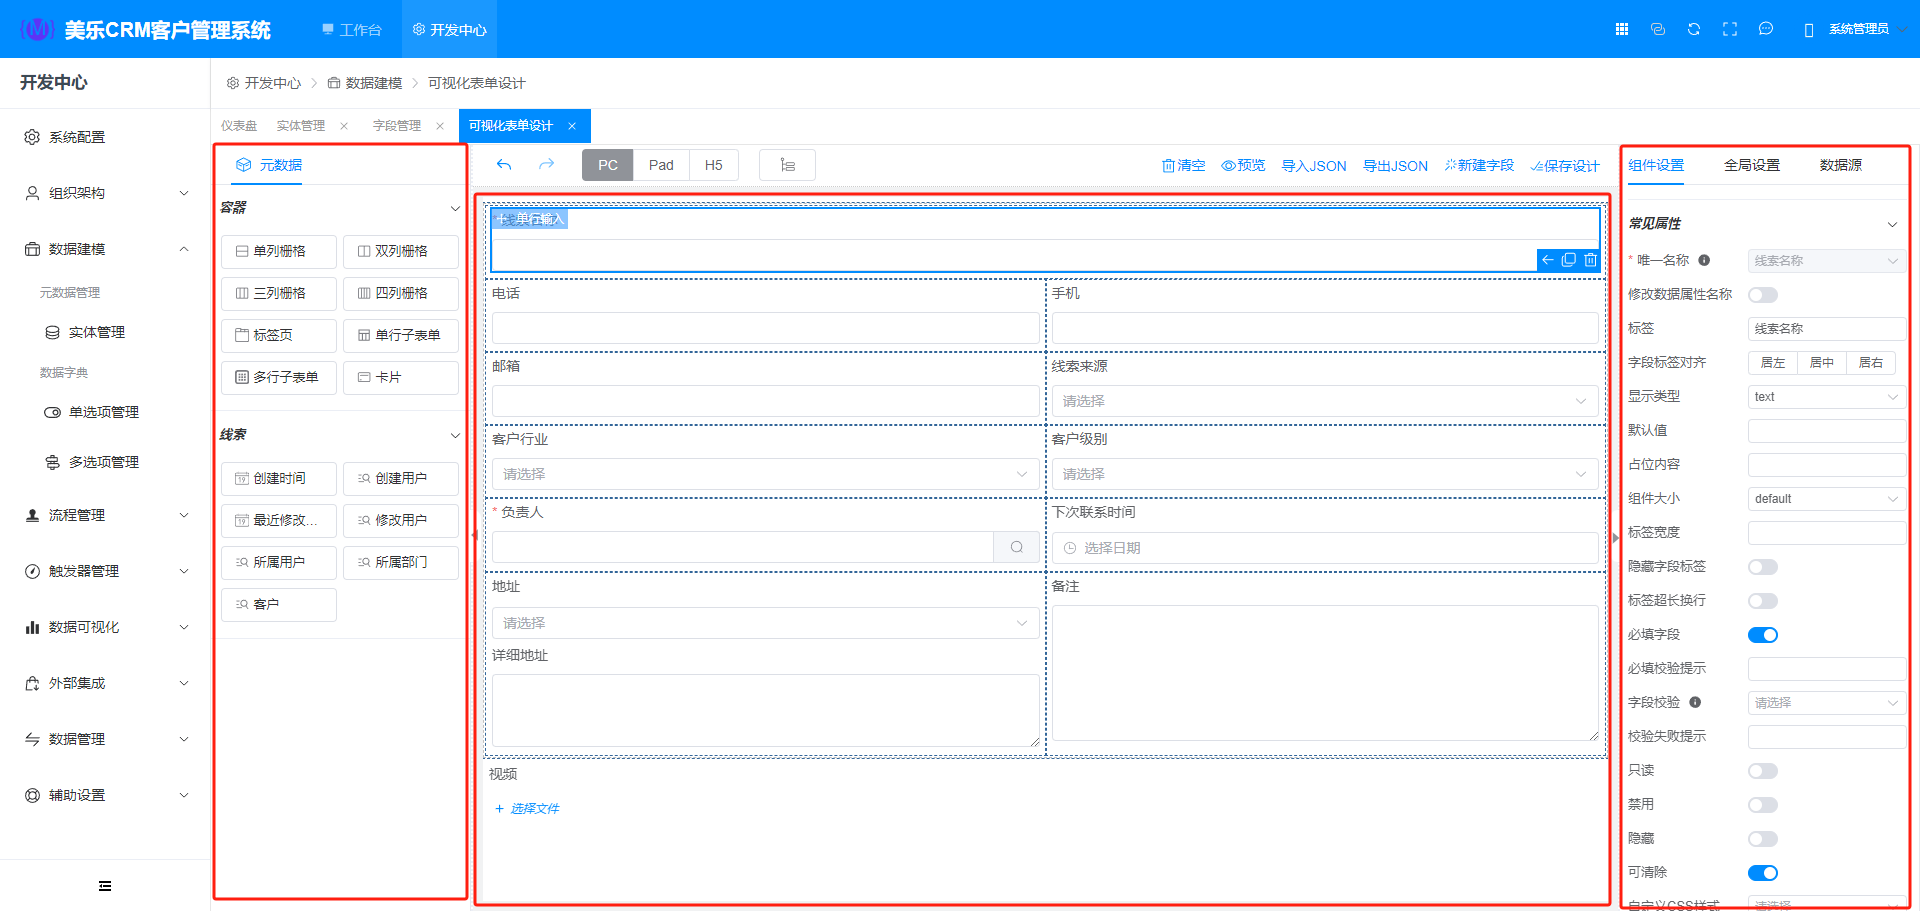Disable the 必填字段 toggle switch

coord(1762,635)
